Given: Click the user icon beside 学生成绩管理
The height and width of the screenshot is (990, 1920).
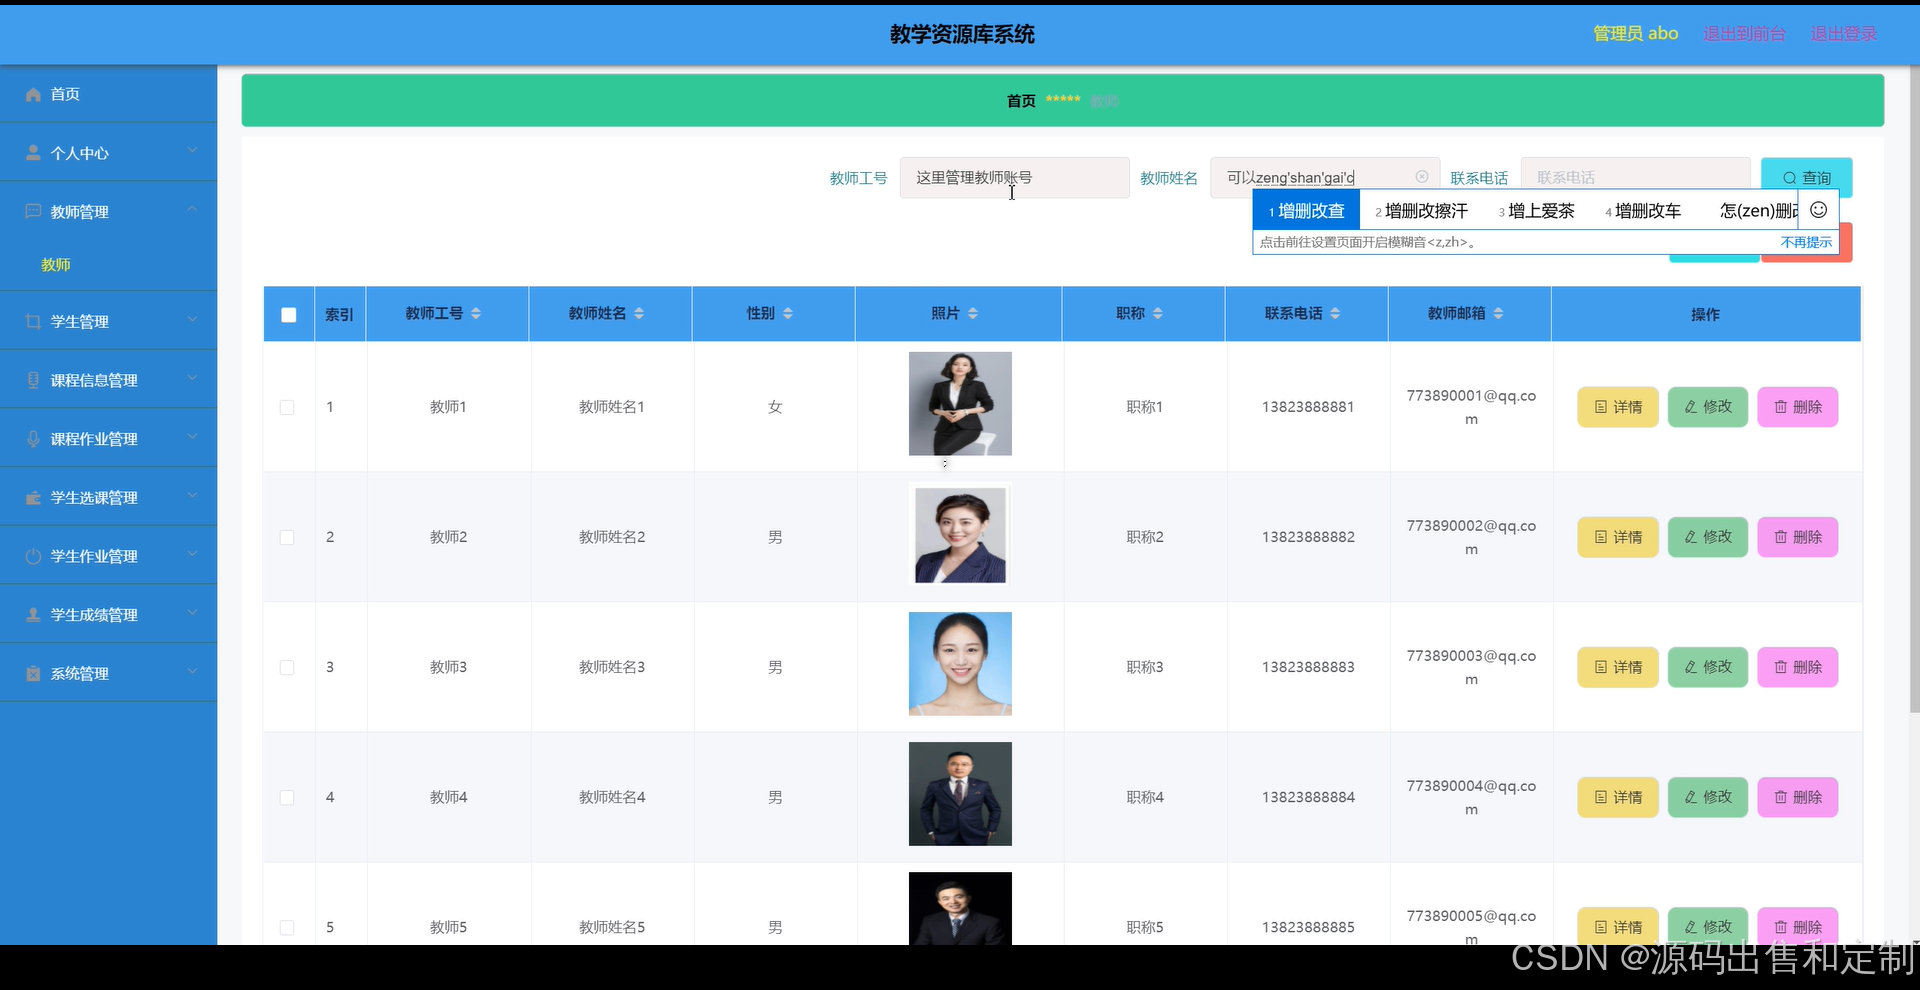Looking at the screenshot, I should click(x=33, y=615).
